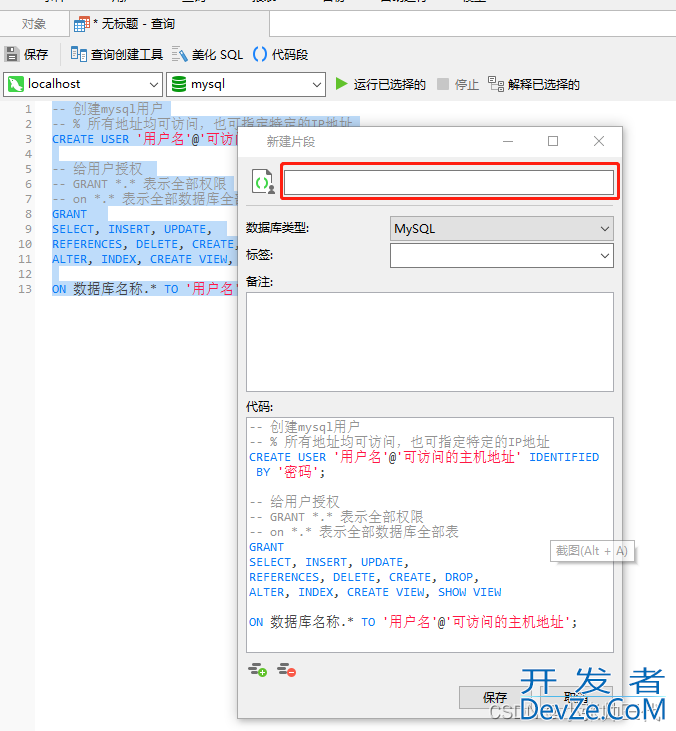The width and height of the screenshot is (676, 731).
Task: Click CREATE USER on editor line 3
Action: click(x=90, y=139)
